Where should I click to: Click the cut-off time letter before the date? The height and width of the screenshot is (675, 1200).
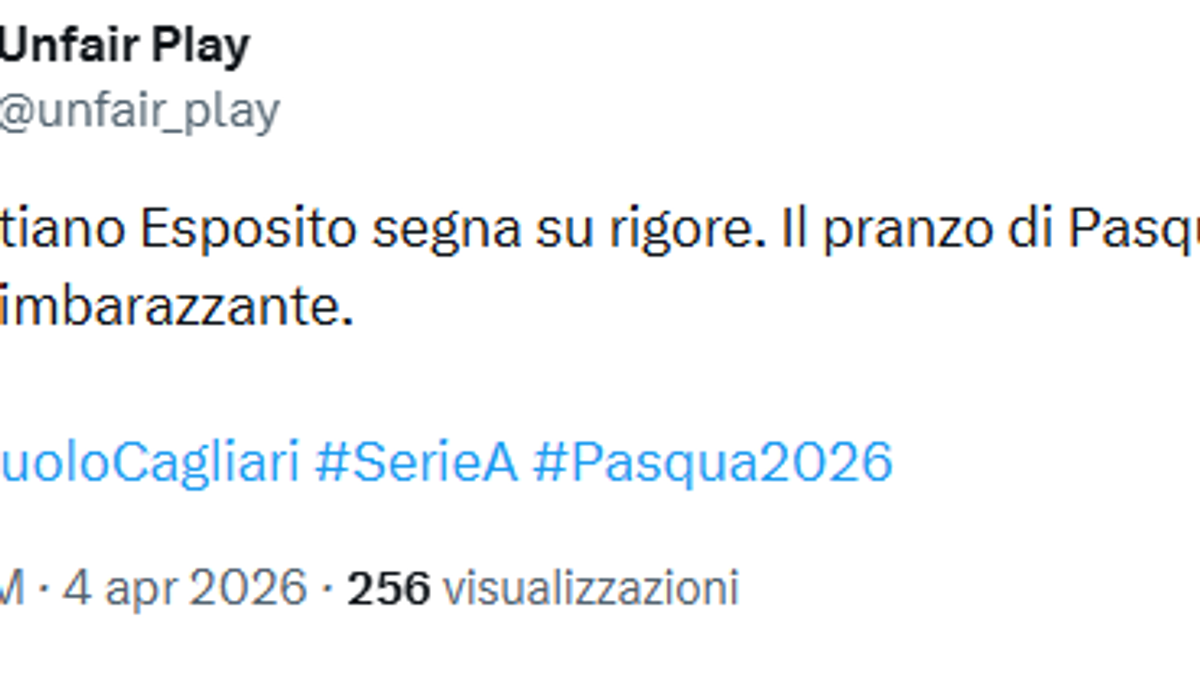tap(10, 587)
